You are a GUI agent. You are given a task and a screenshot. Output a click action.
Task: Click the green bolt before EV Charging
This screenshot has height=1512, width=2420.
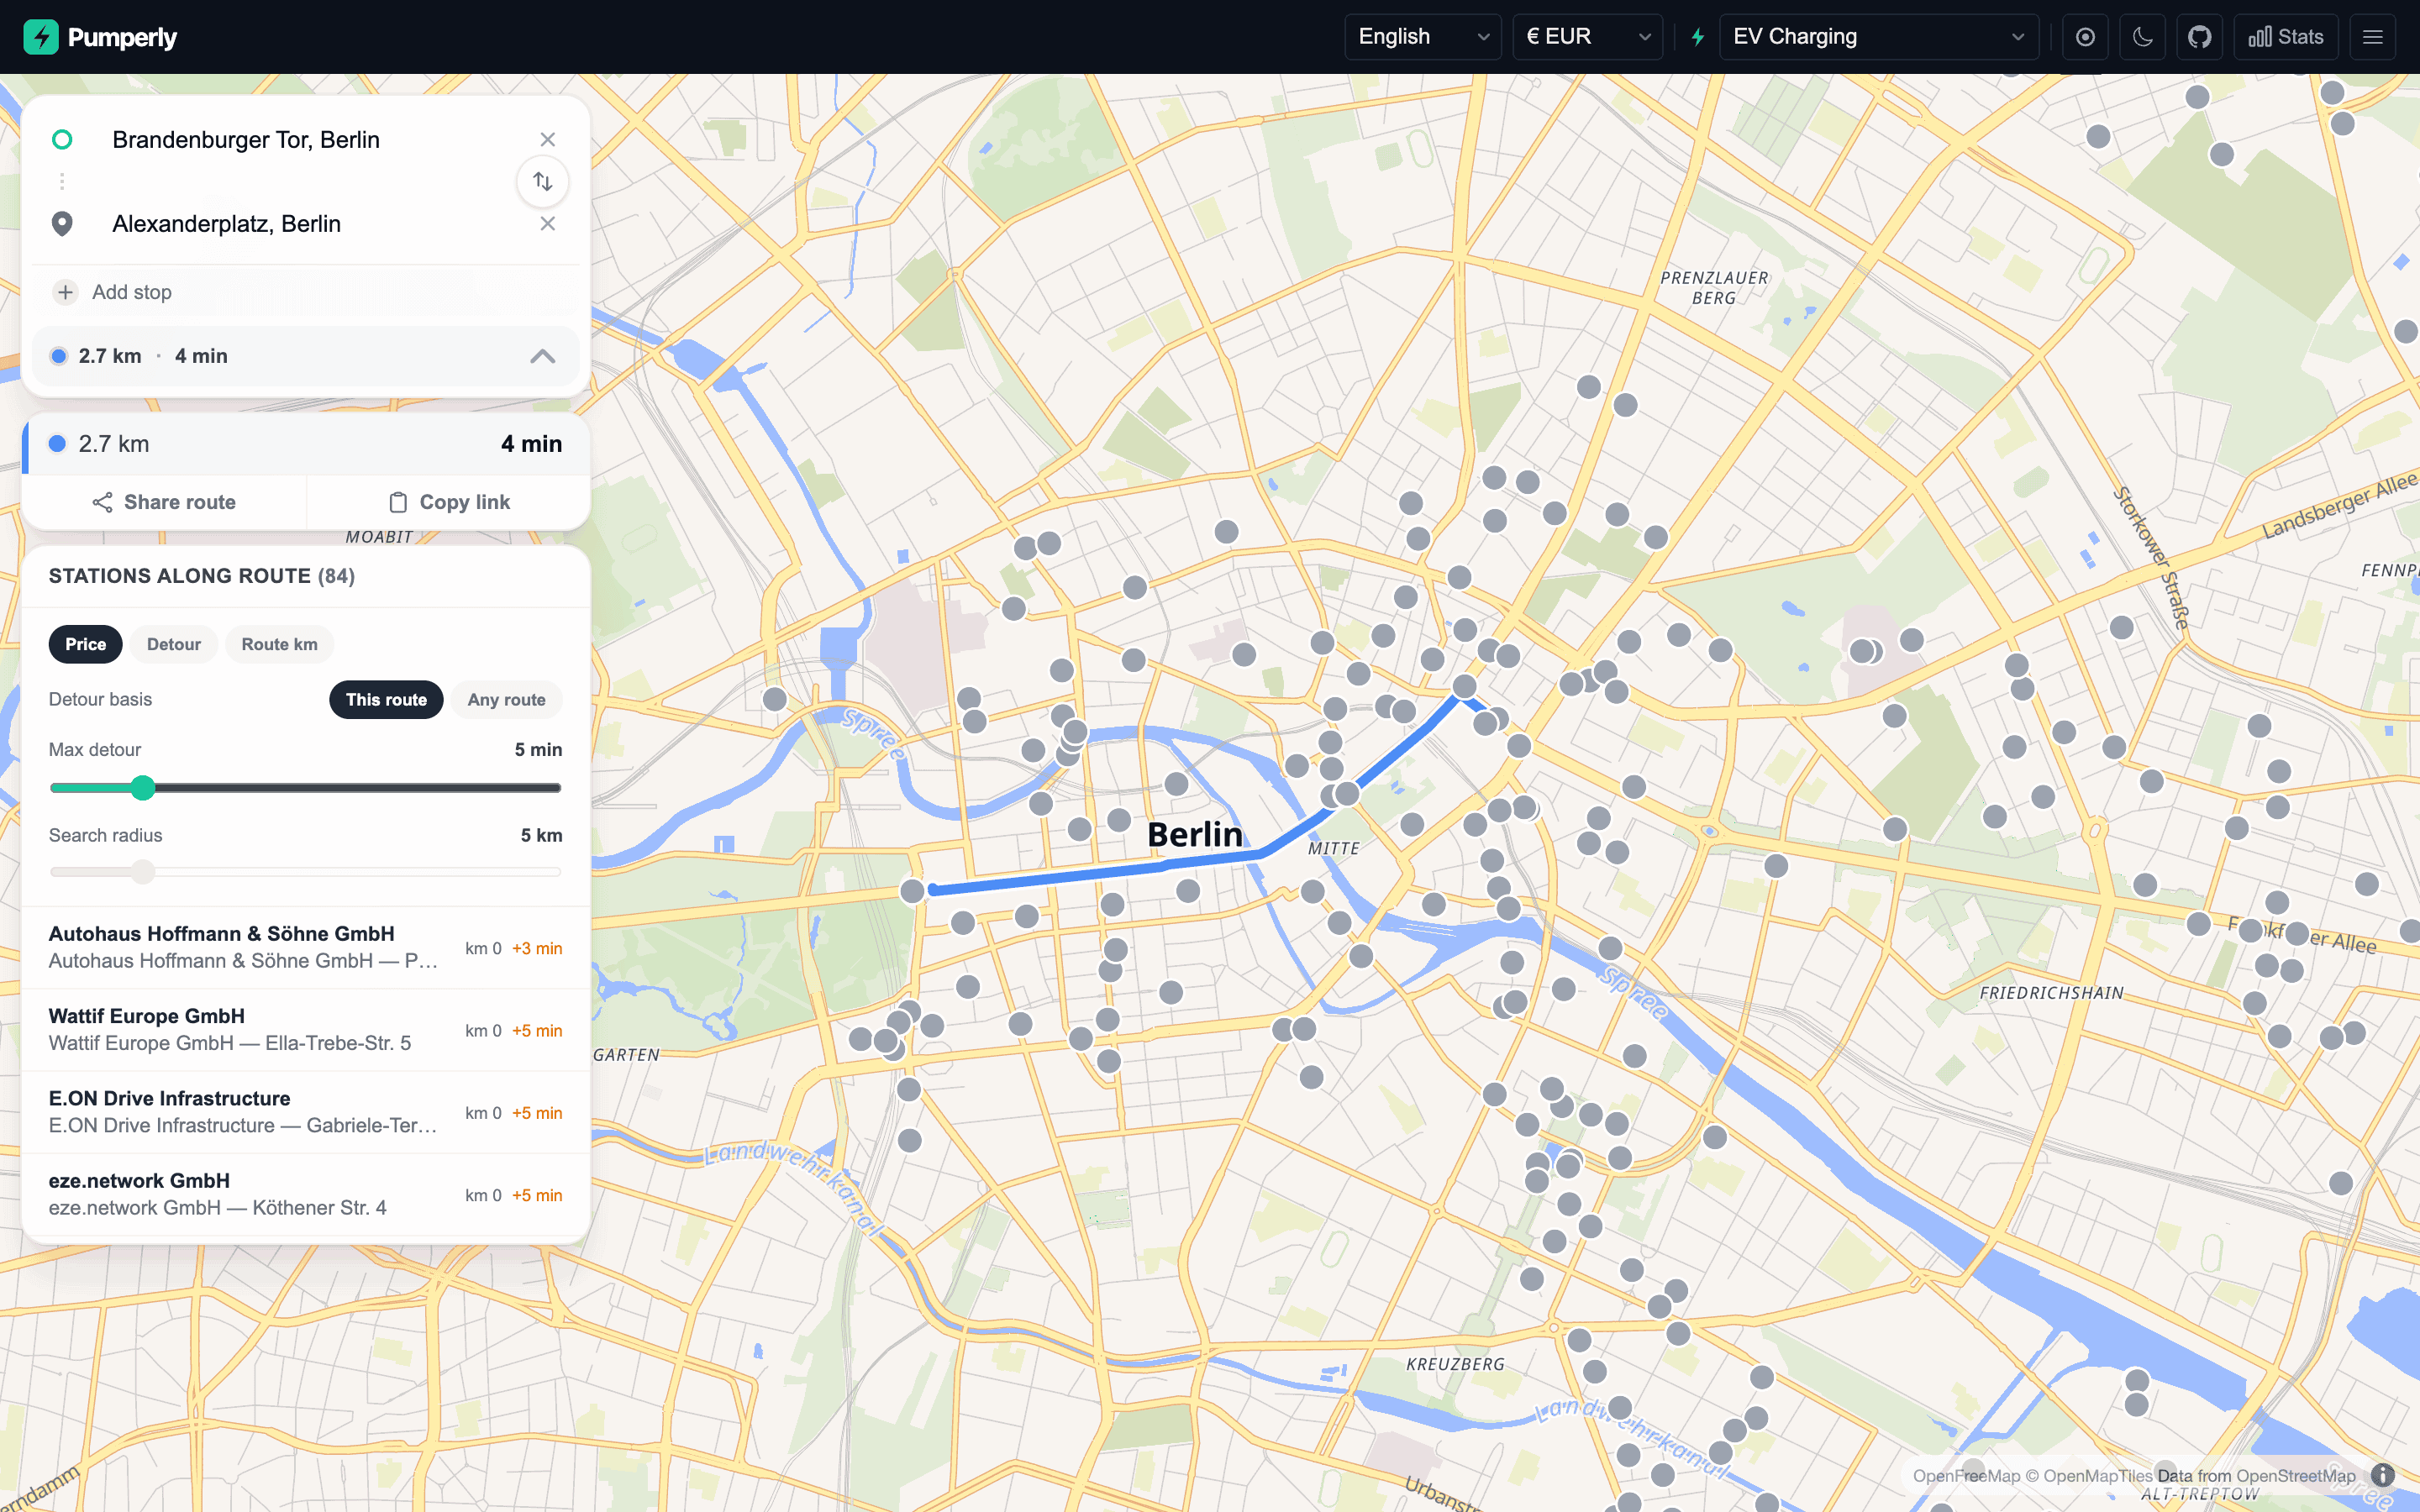tap(1697, 37)
